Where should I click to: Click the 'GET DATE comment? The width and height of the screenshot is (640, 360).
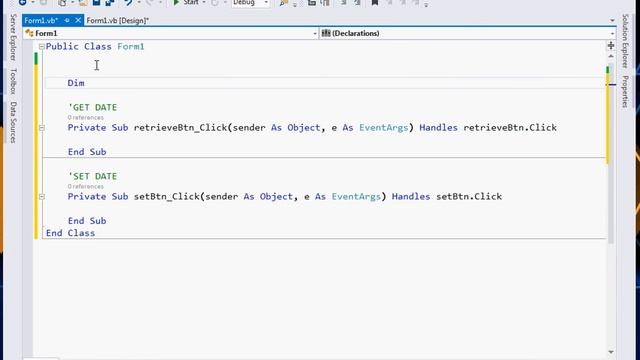(x=93, y=107)
